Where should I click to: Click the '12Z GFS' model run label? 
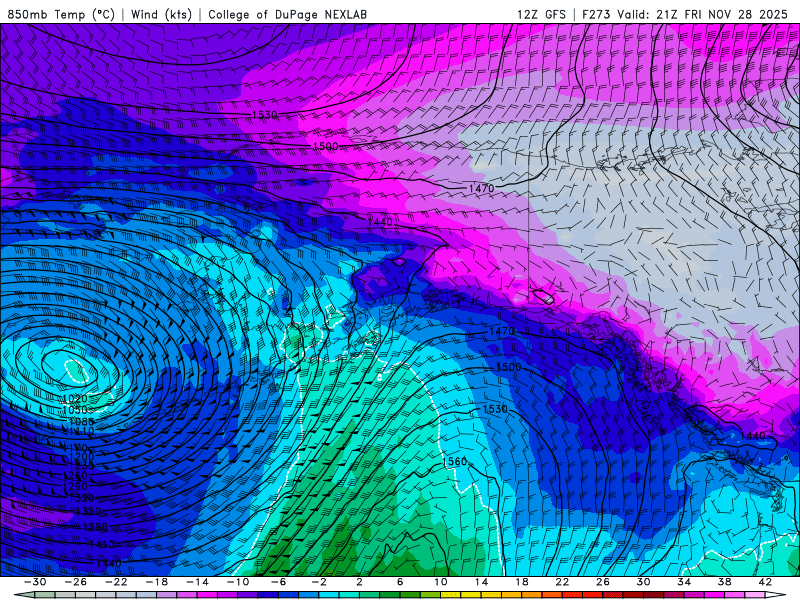point(541,14)
